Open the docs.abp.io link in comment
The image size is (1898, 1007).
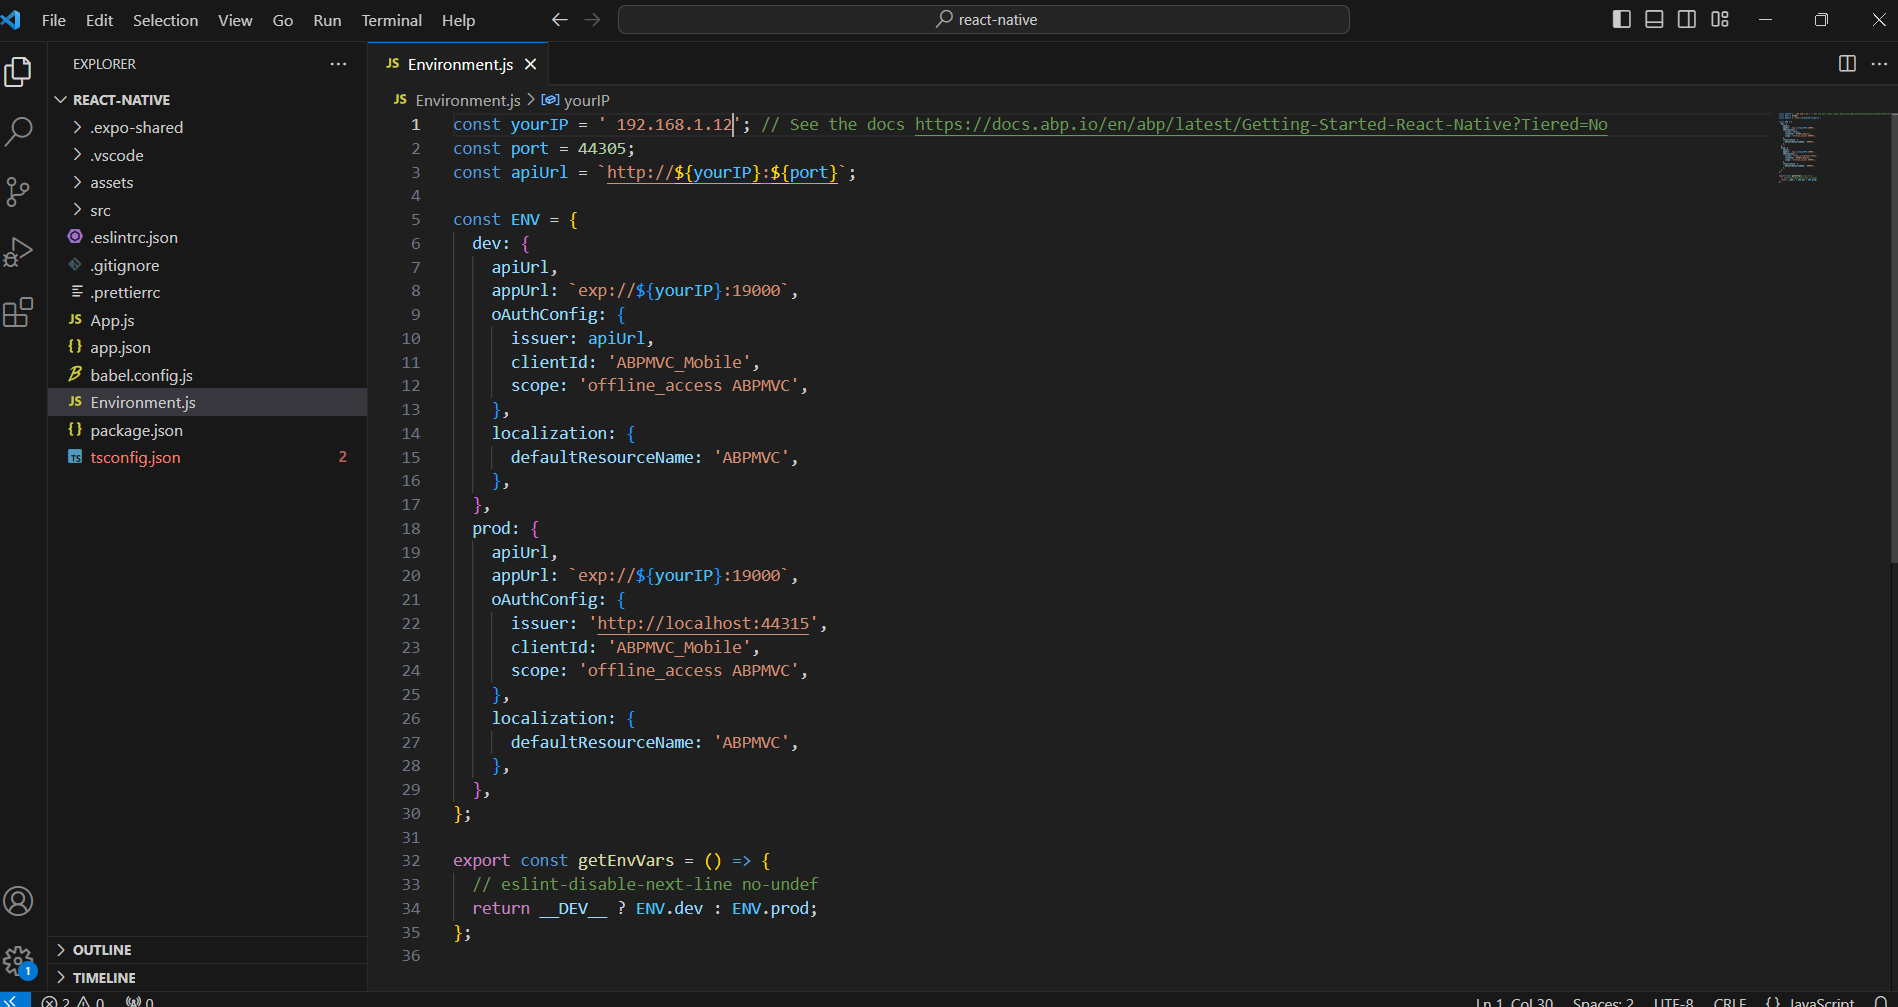click(1260, 125)
